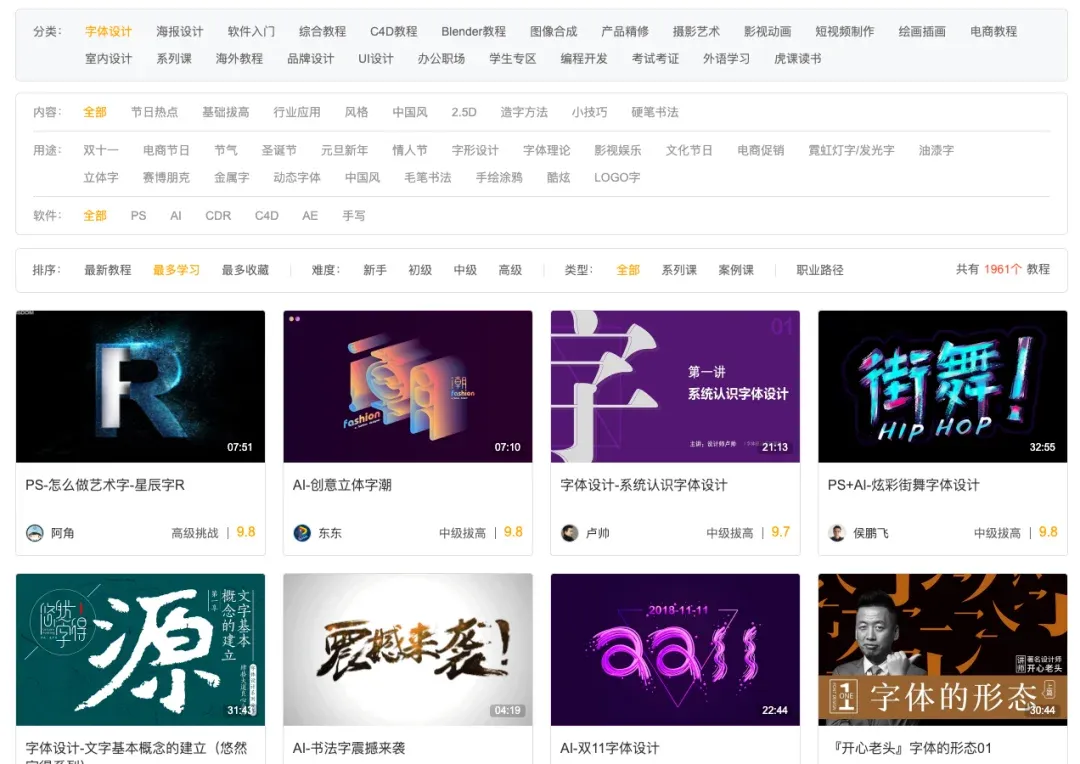Screen dimensions: 1080x764
Task: Filter software by AI
Action: click(x=176, y=216)
